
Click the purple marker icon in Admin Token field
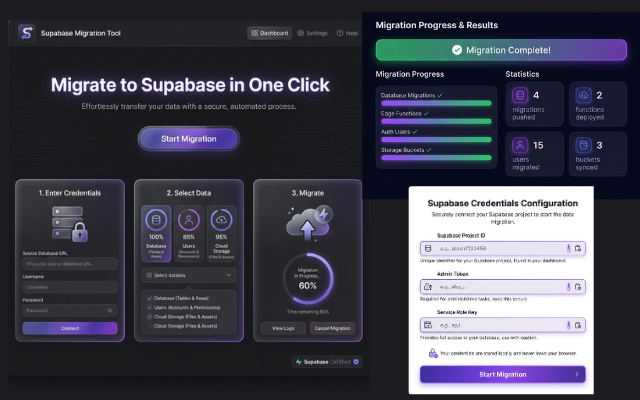pos(568,287)
